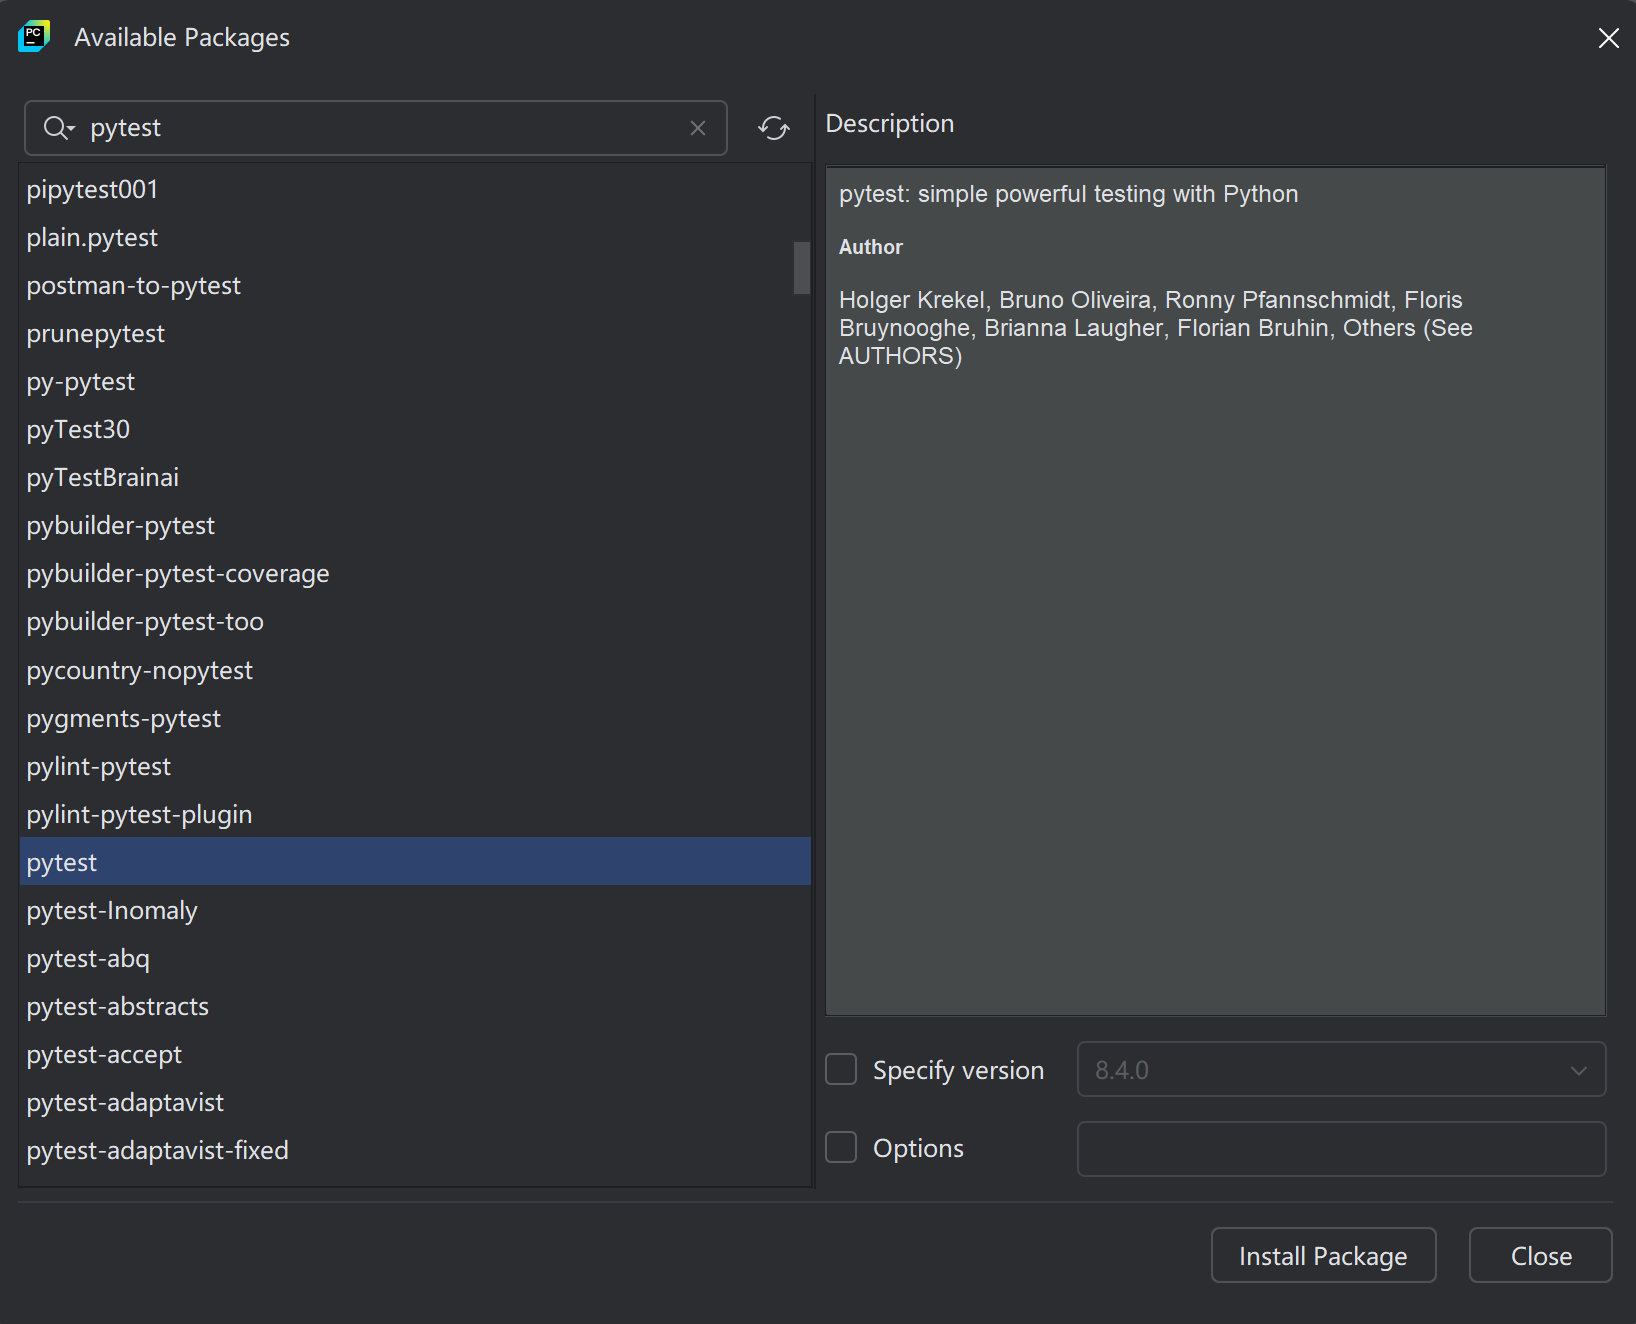This screenshot has width=1636, height=1324.
Task: Select pytest-adaptavist-fixed package
Action: pyautogui.click(x=415, y=1150)
